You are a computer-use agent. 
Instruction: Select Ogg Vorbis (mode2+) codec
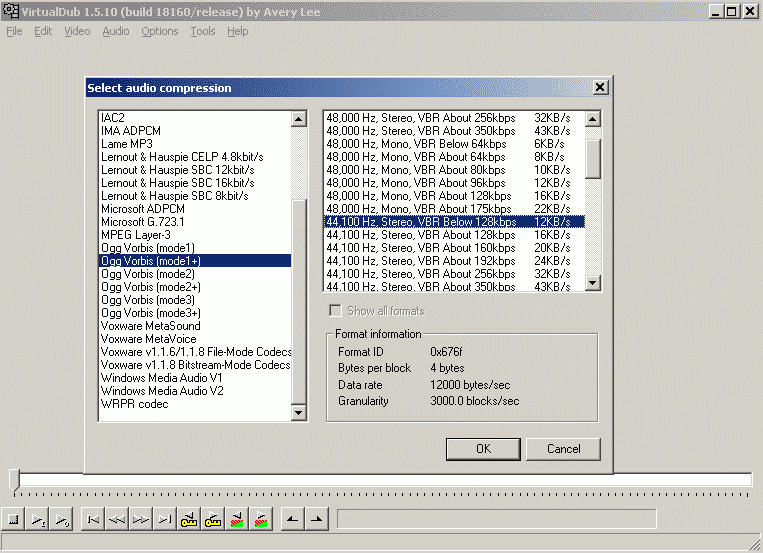point(195,287)
